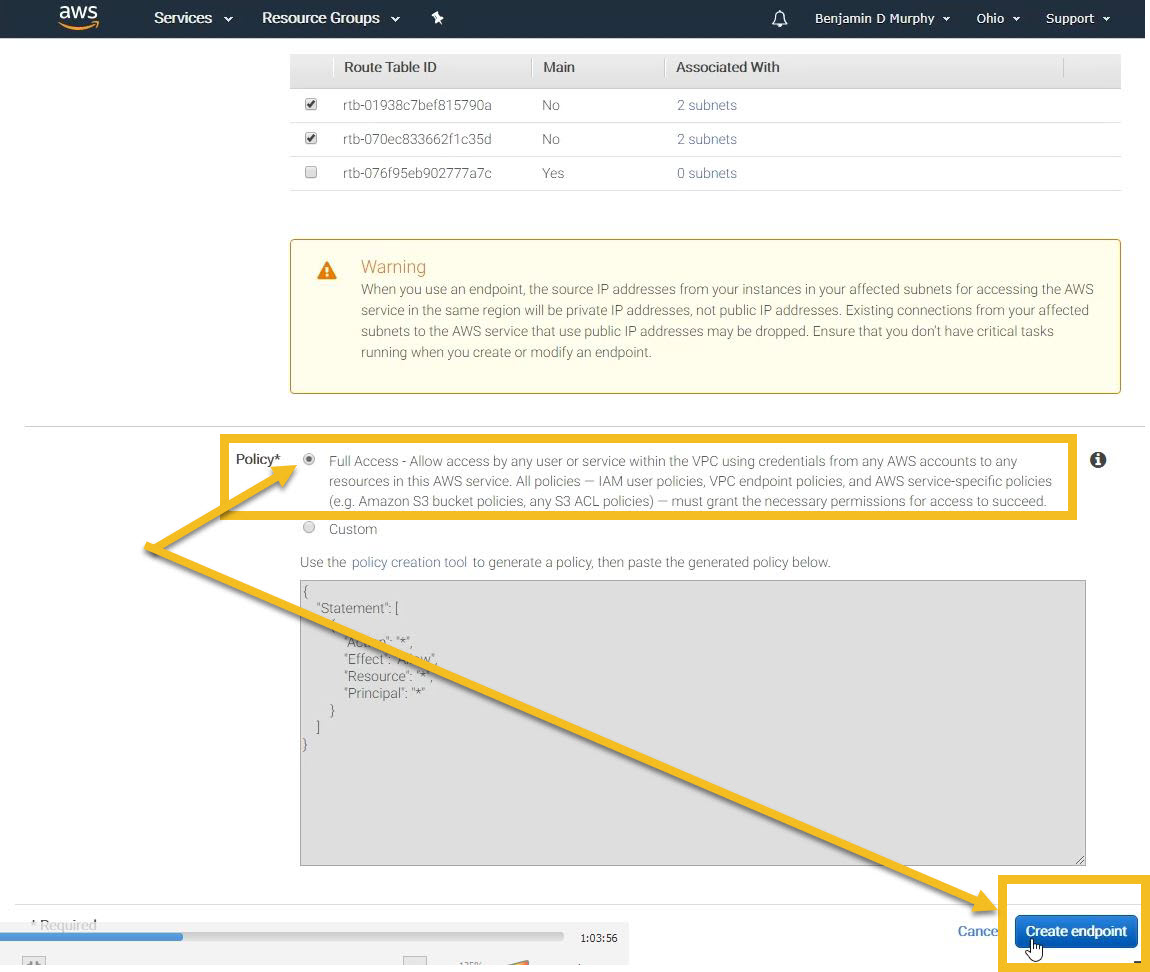Open the Benjamin D Murphy account menu

click(x=882, y=18)
